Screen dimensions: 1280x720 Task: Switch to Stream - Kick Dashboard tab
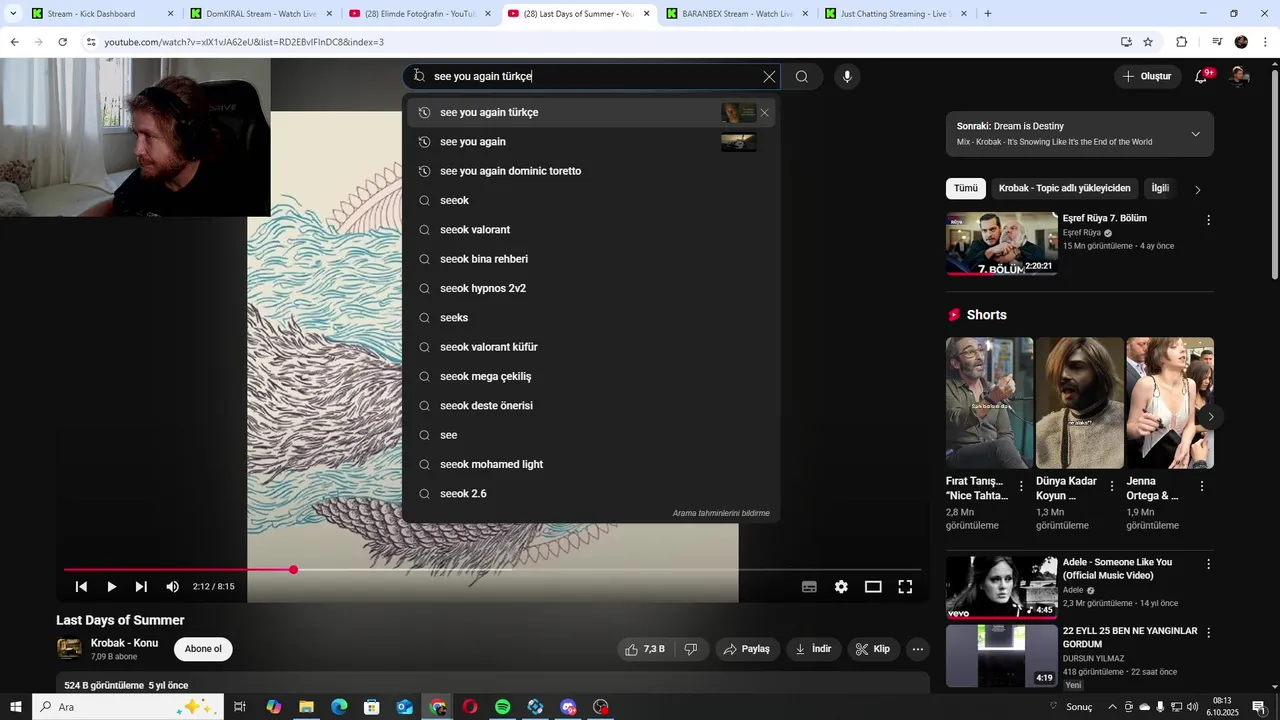click(103, 14)
